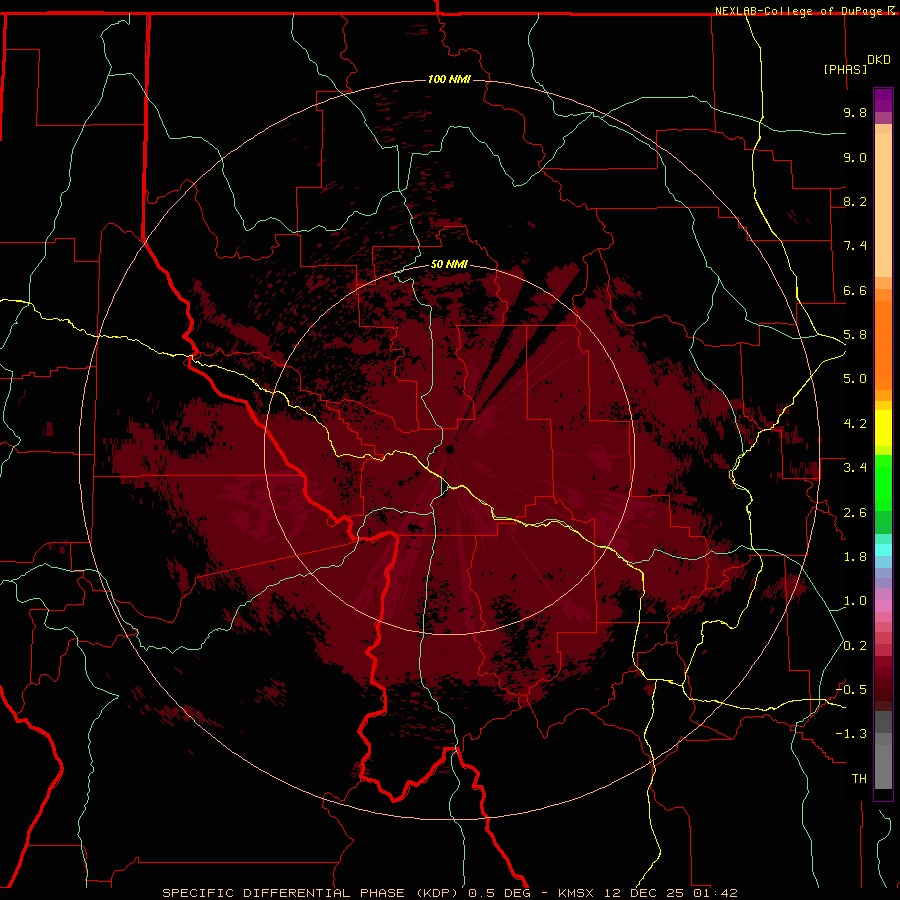Click the 5.8 color scale value
900x900 pixels.
(855, 335)
